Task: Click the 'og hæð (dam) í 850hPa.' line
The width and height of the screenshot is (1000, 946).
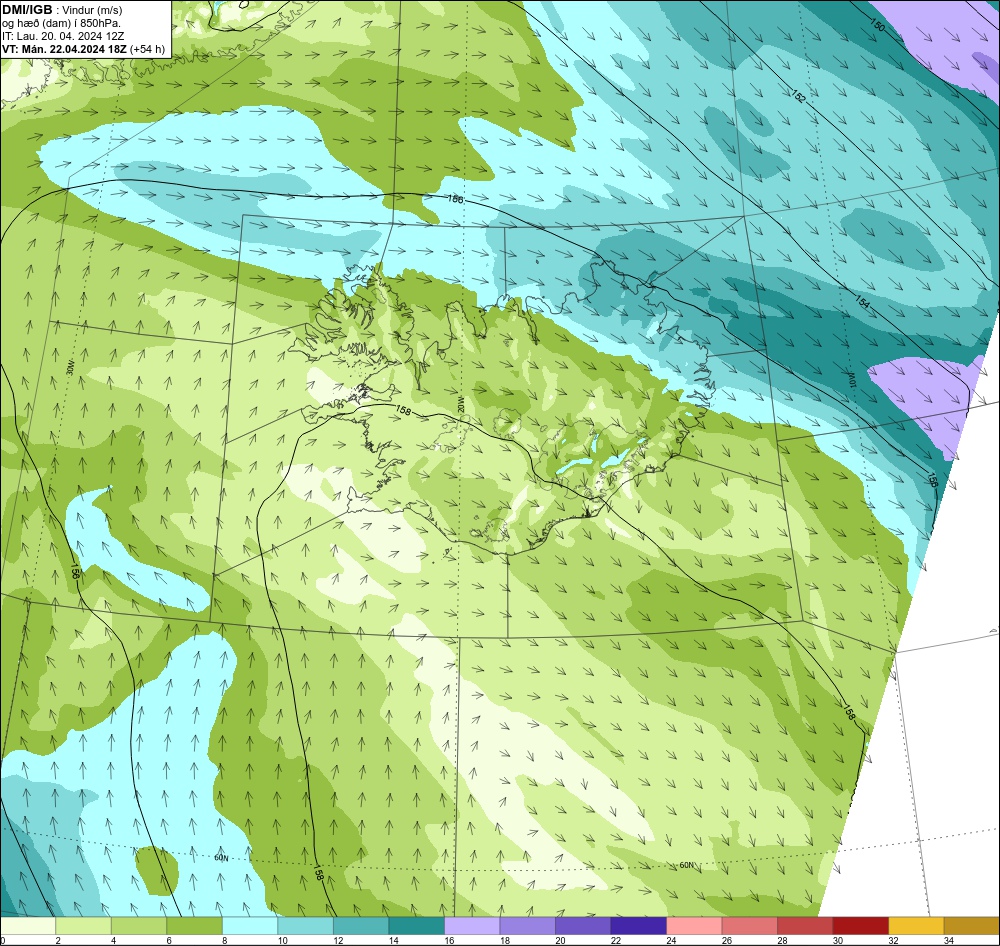Action: pos(61,23)
